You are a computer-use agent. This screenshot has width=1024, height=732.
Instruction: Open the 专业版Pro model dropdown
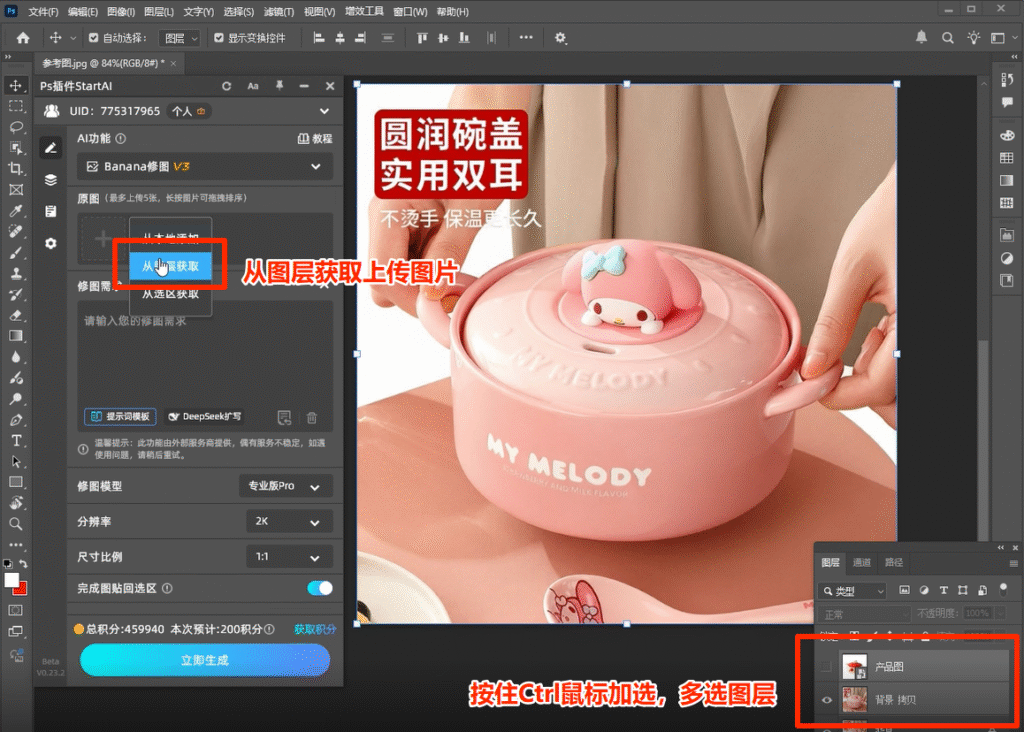click(x=286, y=486)
